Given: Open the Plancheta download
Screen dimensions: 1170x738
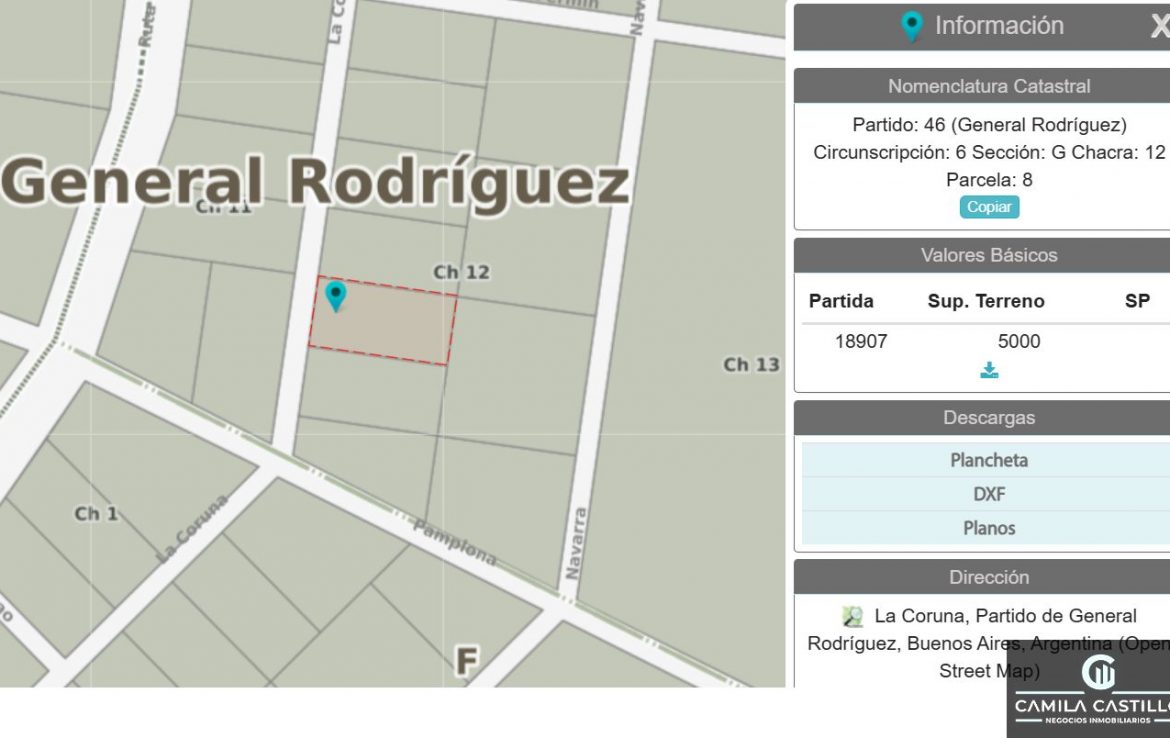Looking at the screenshot, I should [988, 460].
